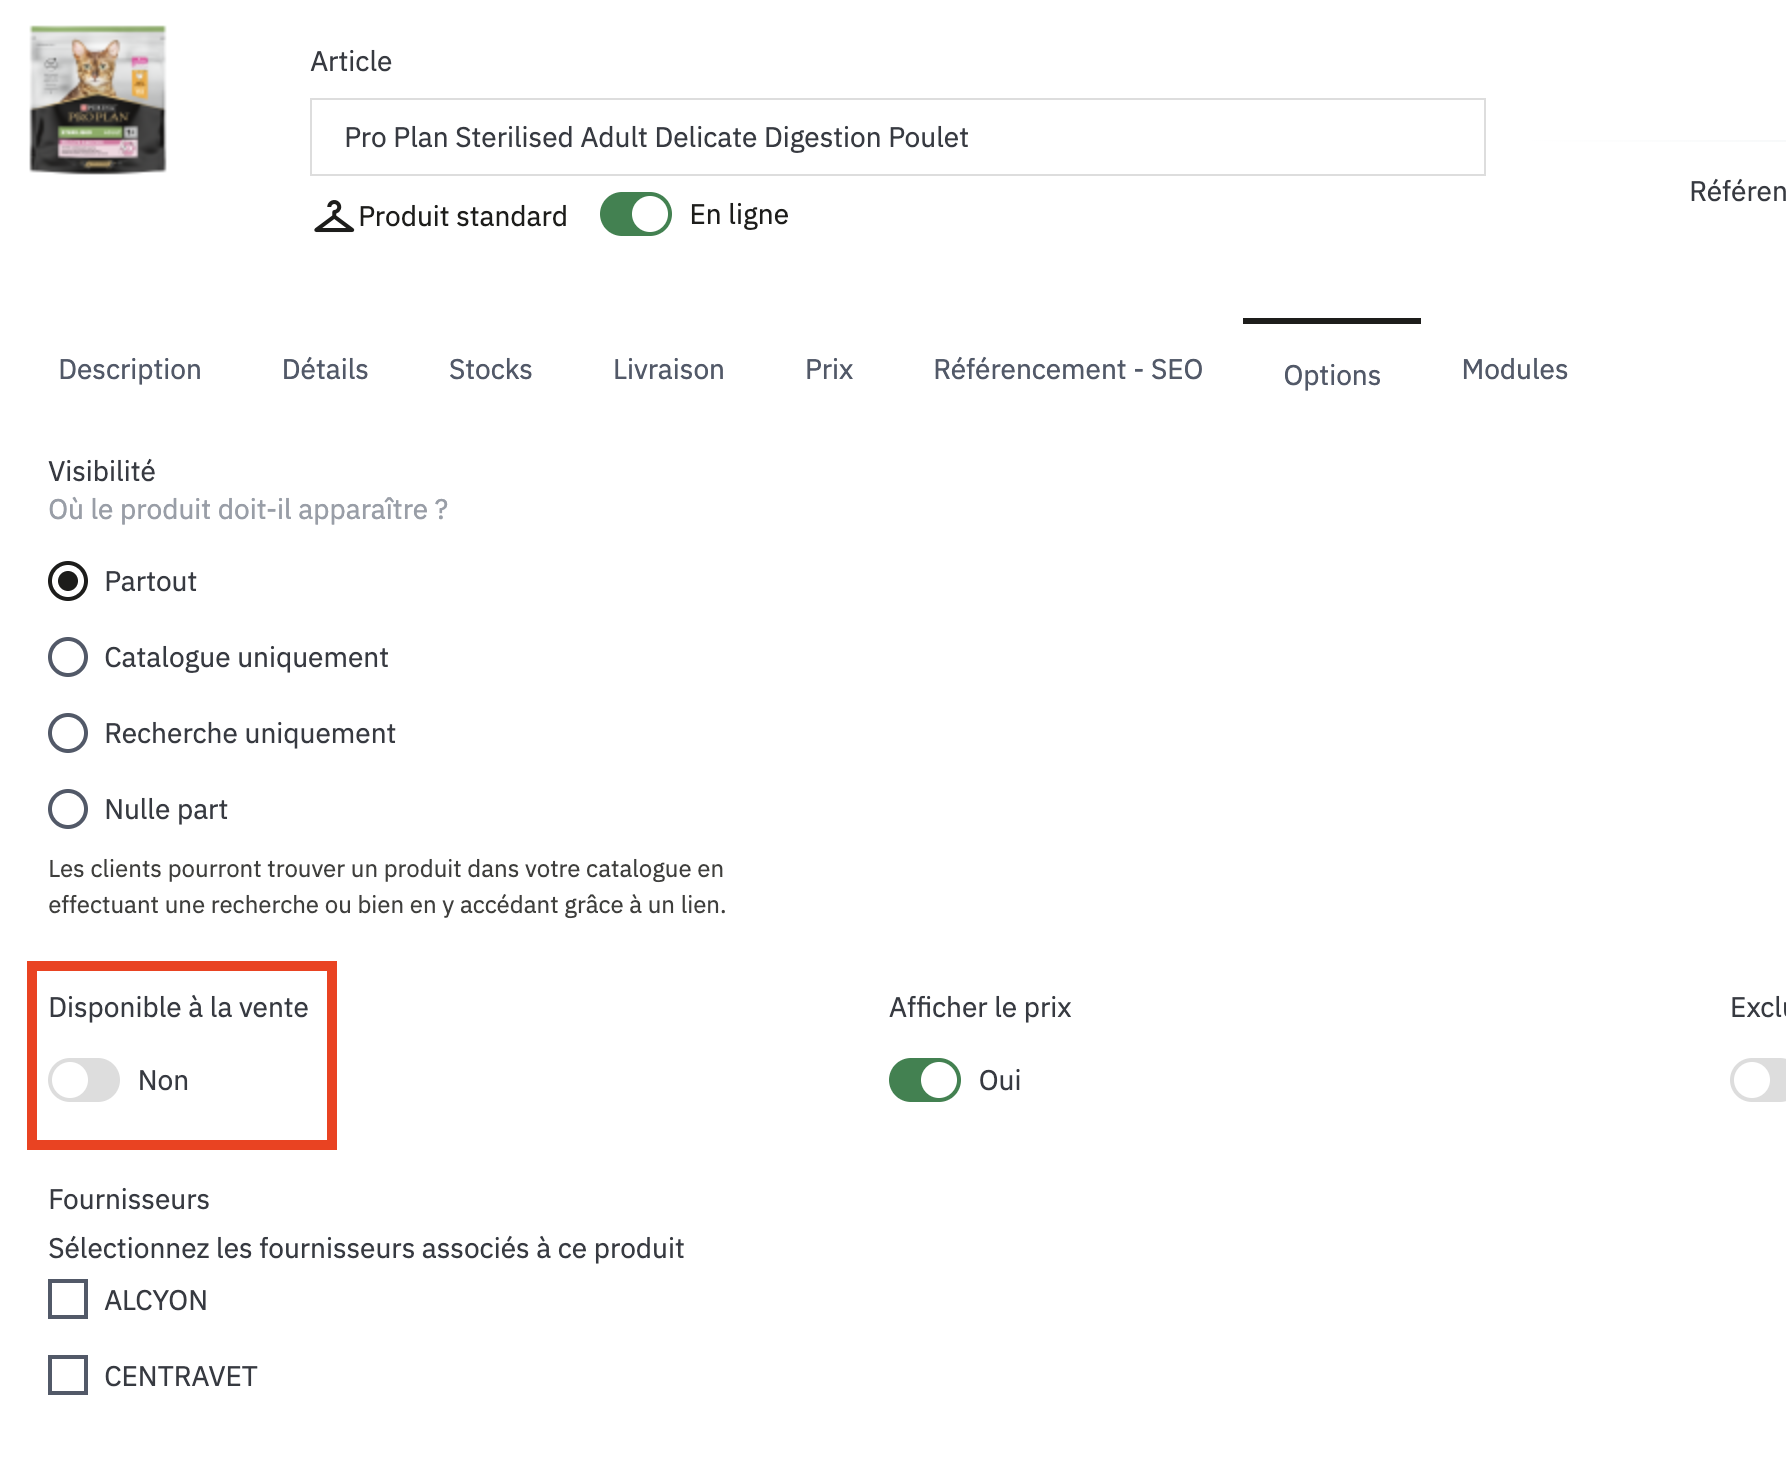Go to the Livraison tab
The height and width of the screenshot is (1470, 1786).
click(x=668, y=370)
